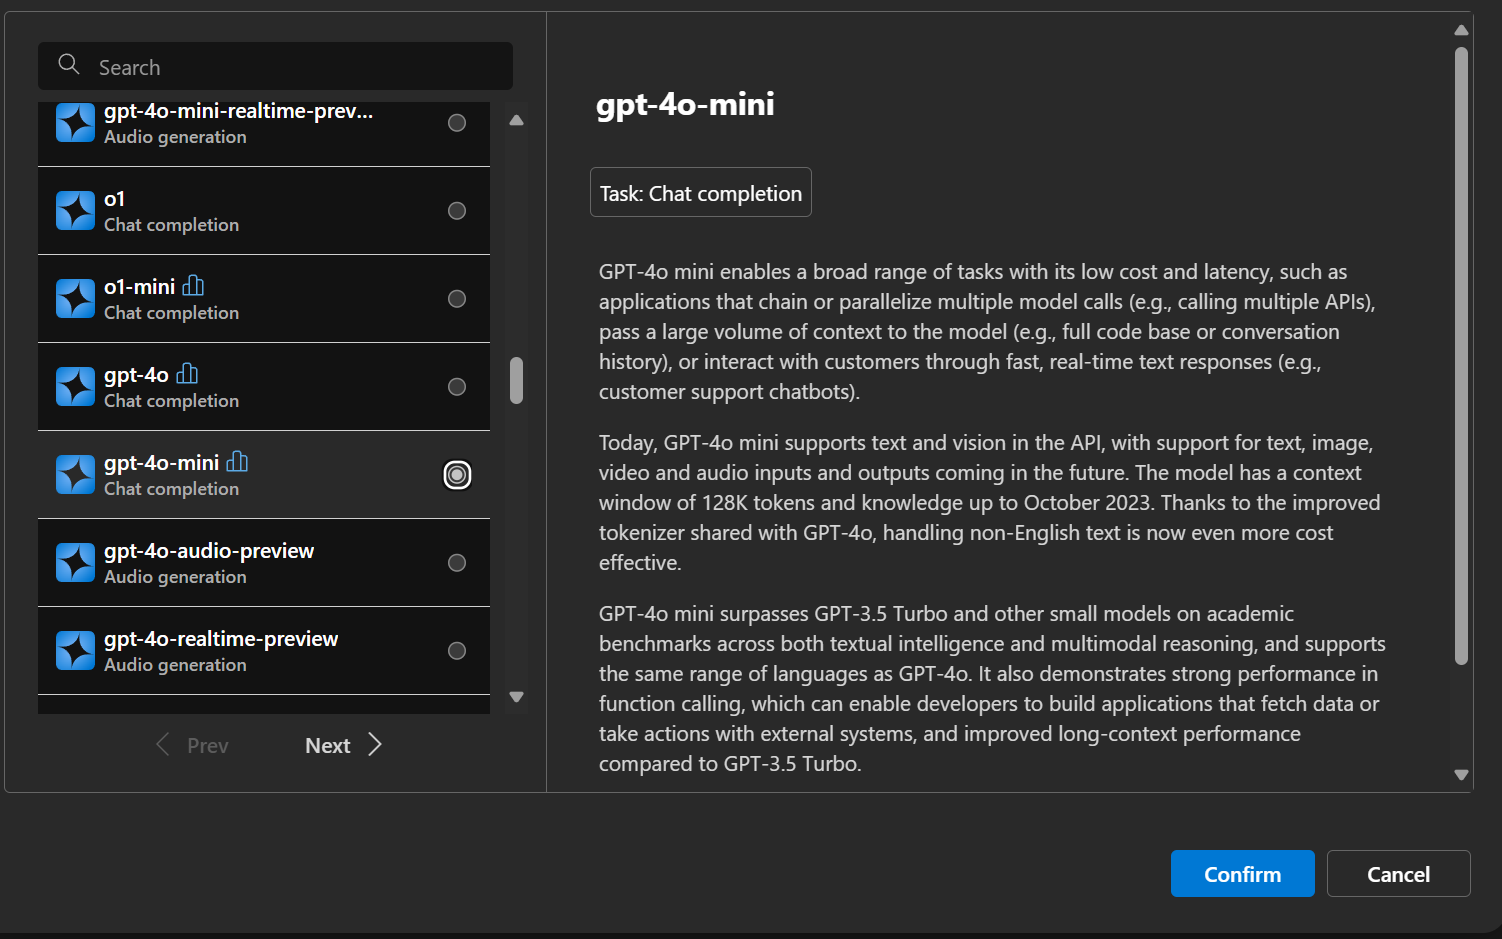Click the benchmark chart icon beside gpt-4o
The width and height of the screenshot is (1502, 939).
pyautogui.click(x=187, y=374)
